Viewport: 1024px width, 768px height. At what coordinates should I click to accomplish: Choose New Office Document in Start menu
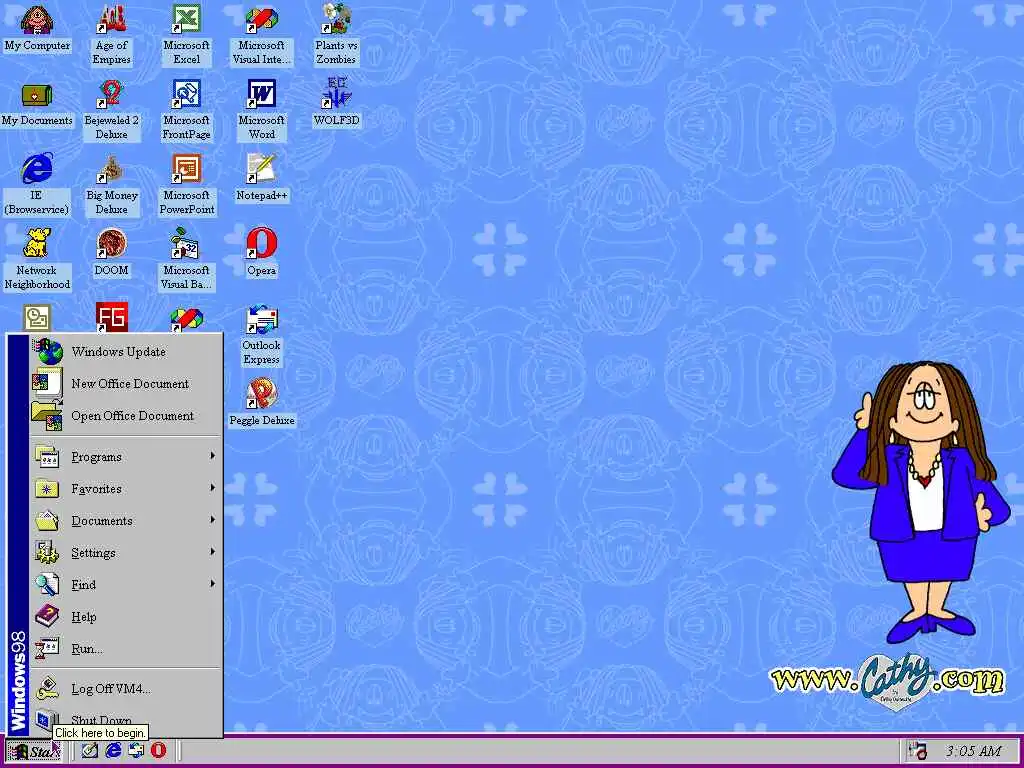126,383
